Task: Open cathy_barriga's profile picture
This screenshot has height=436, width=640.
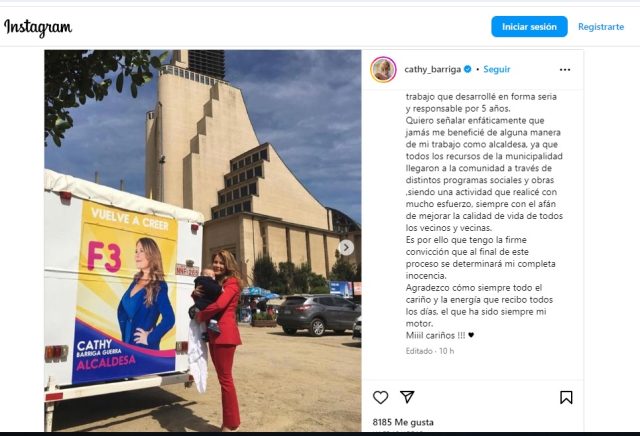Action: point(383,69)
